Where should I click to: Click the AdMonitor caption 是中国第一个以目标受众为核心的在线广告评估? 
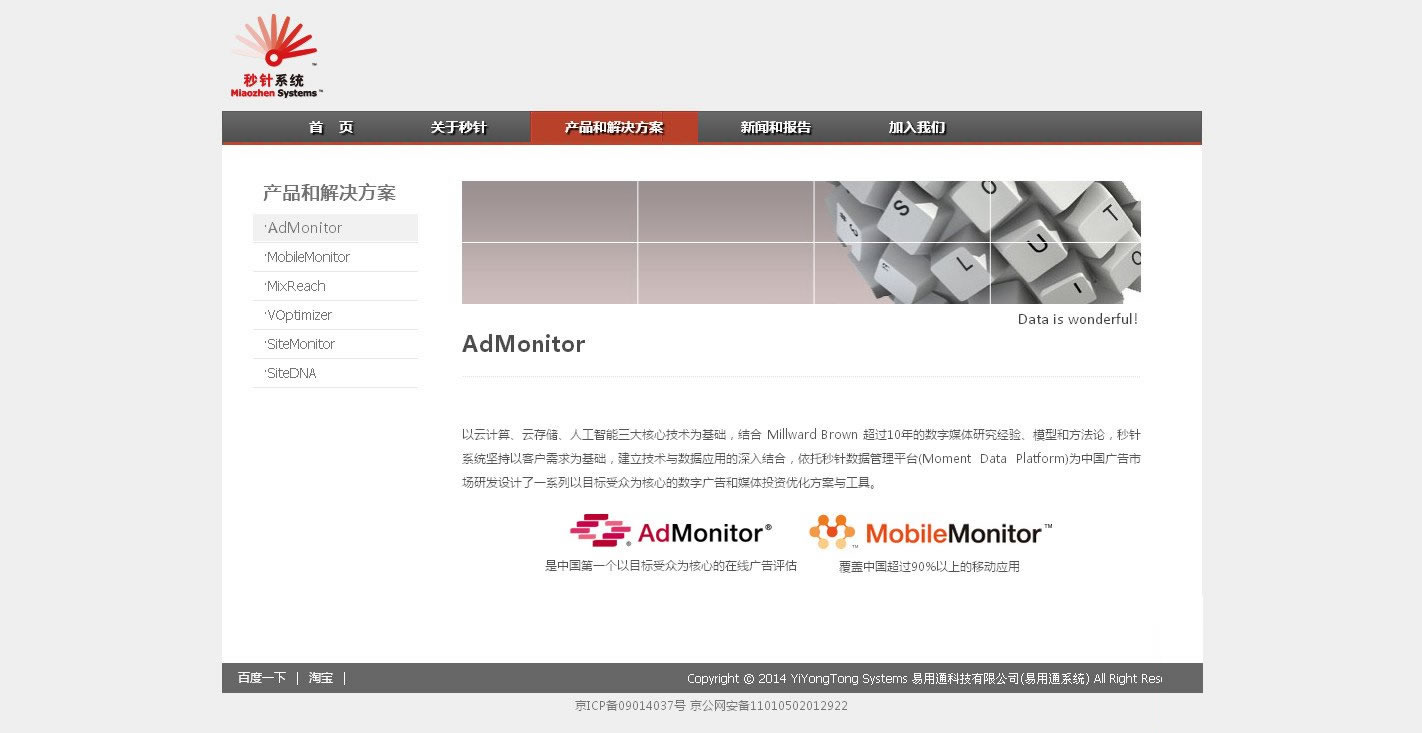point(671,566)
